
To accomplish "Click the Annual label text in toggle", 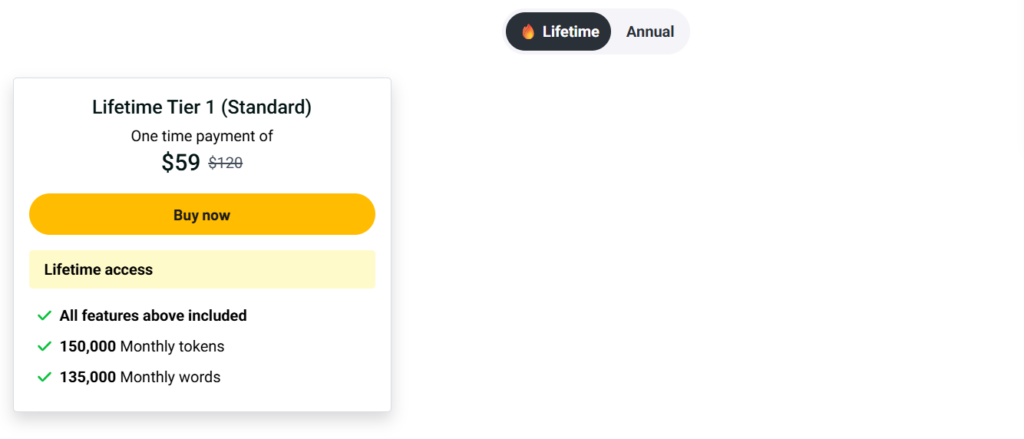I will tap(650, 32).
